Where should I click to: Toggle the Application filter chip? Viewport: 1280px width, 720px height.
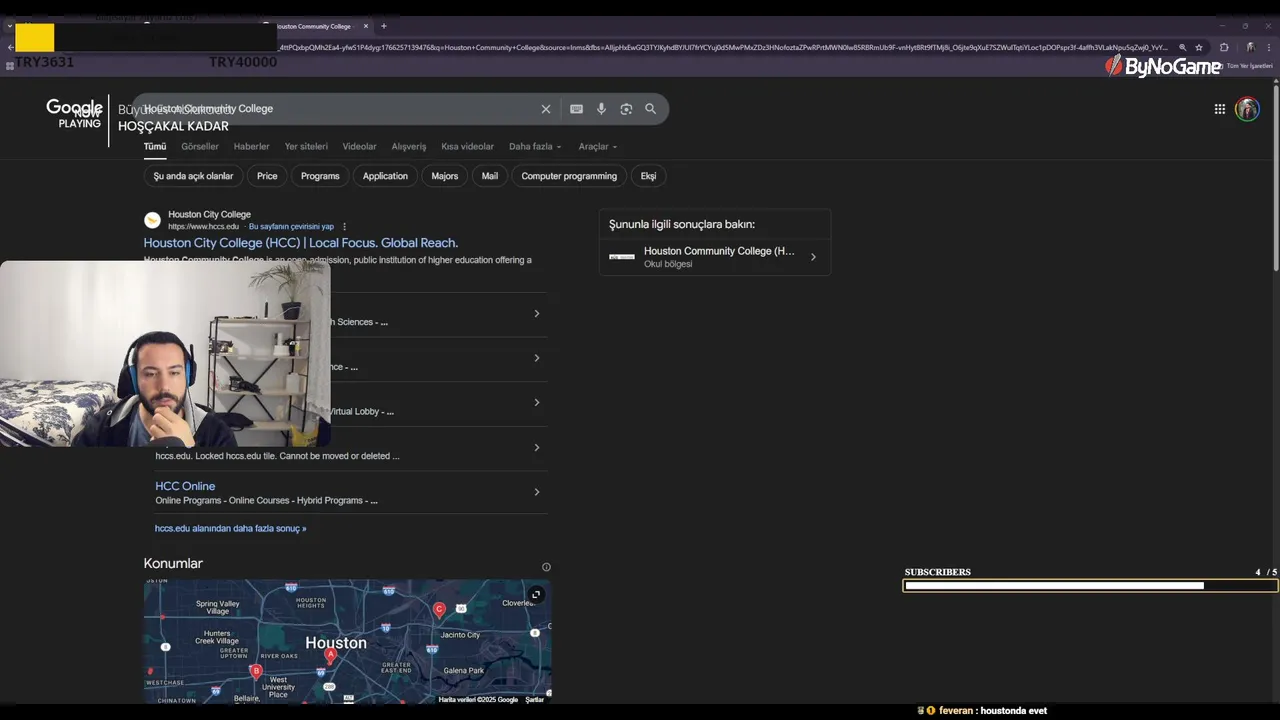pyautogui.click(x=385, y=176)
